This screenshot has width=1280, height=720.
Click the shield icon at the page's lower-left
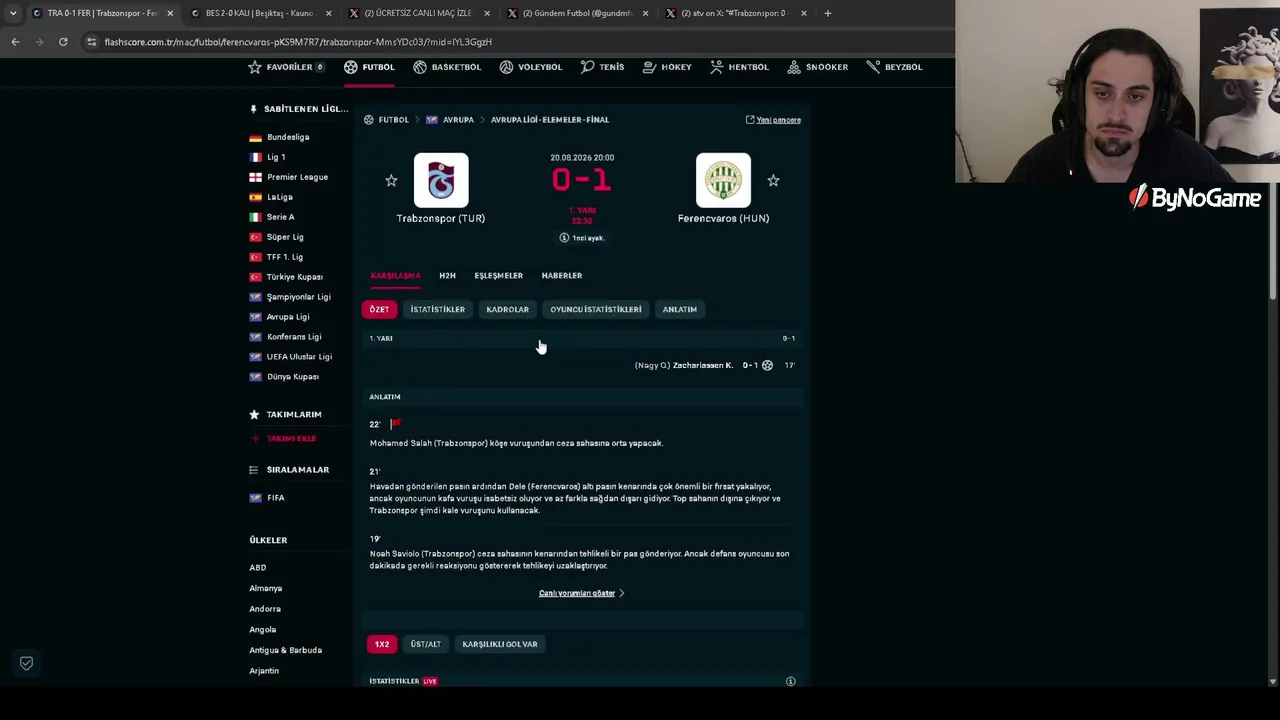27,663
